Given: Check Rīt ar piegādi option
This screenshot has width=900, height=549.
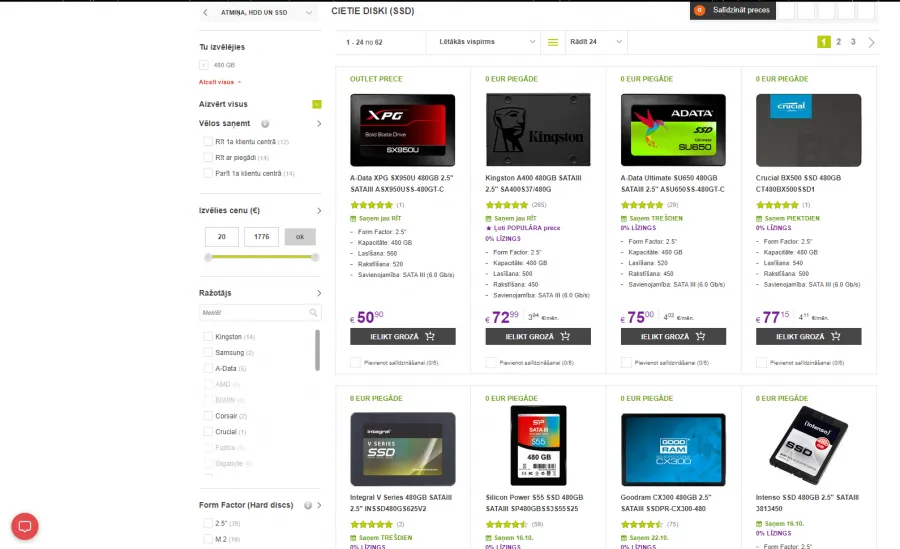Looking at the screenshot, I should [x=208, y=157].
